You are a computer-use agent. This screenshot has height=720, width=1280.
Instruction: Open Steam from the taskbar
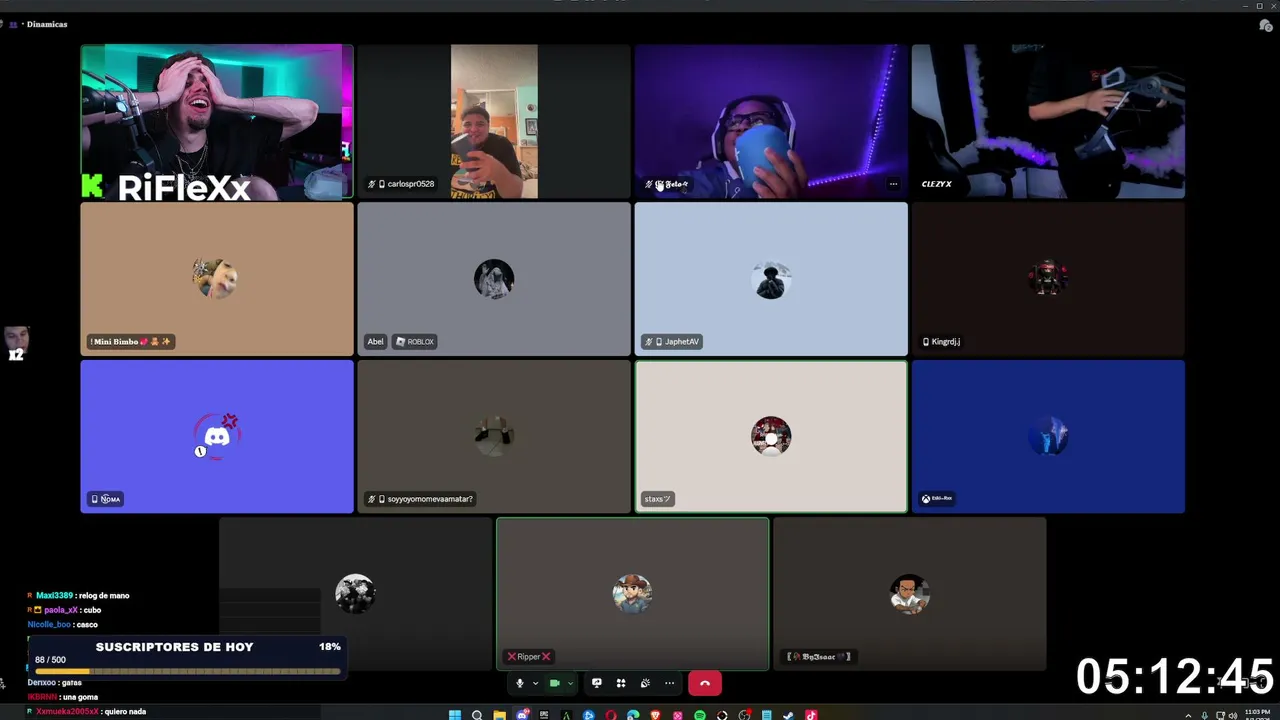(x=789, y=715)
